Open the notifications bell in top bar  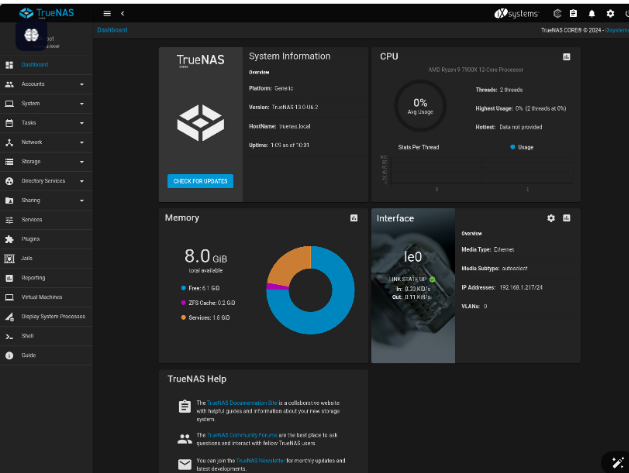pos(591,13)
